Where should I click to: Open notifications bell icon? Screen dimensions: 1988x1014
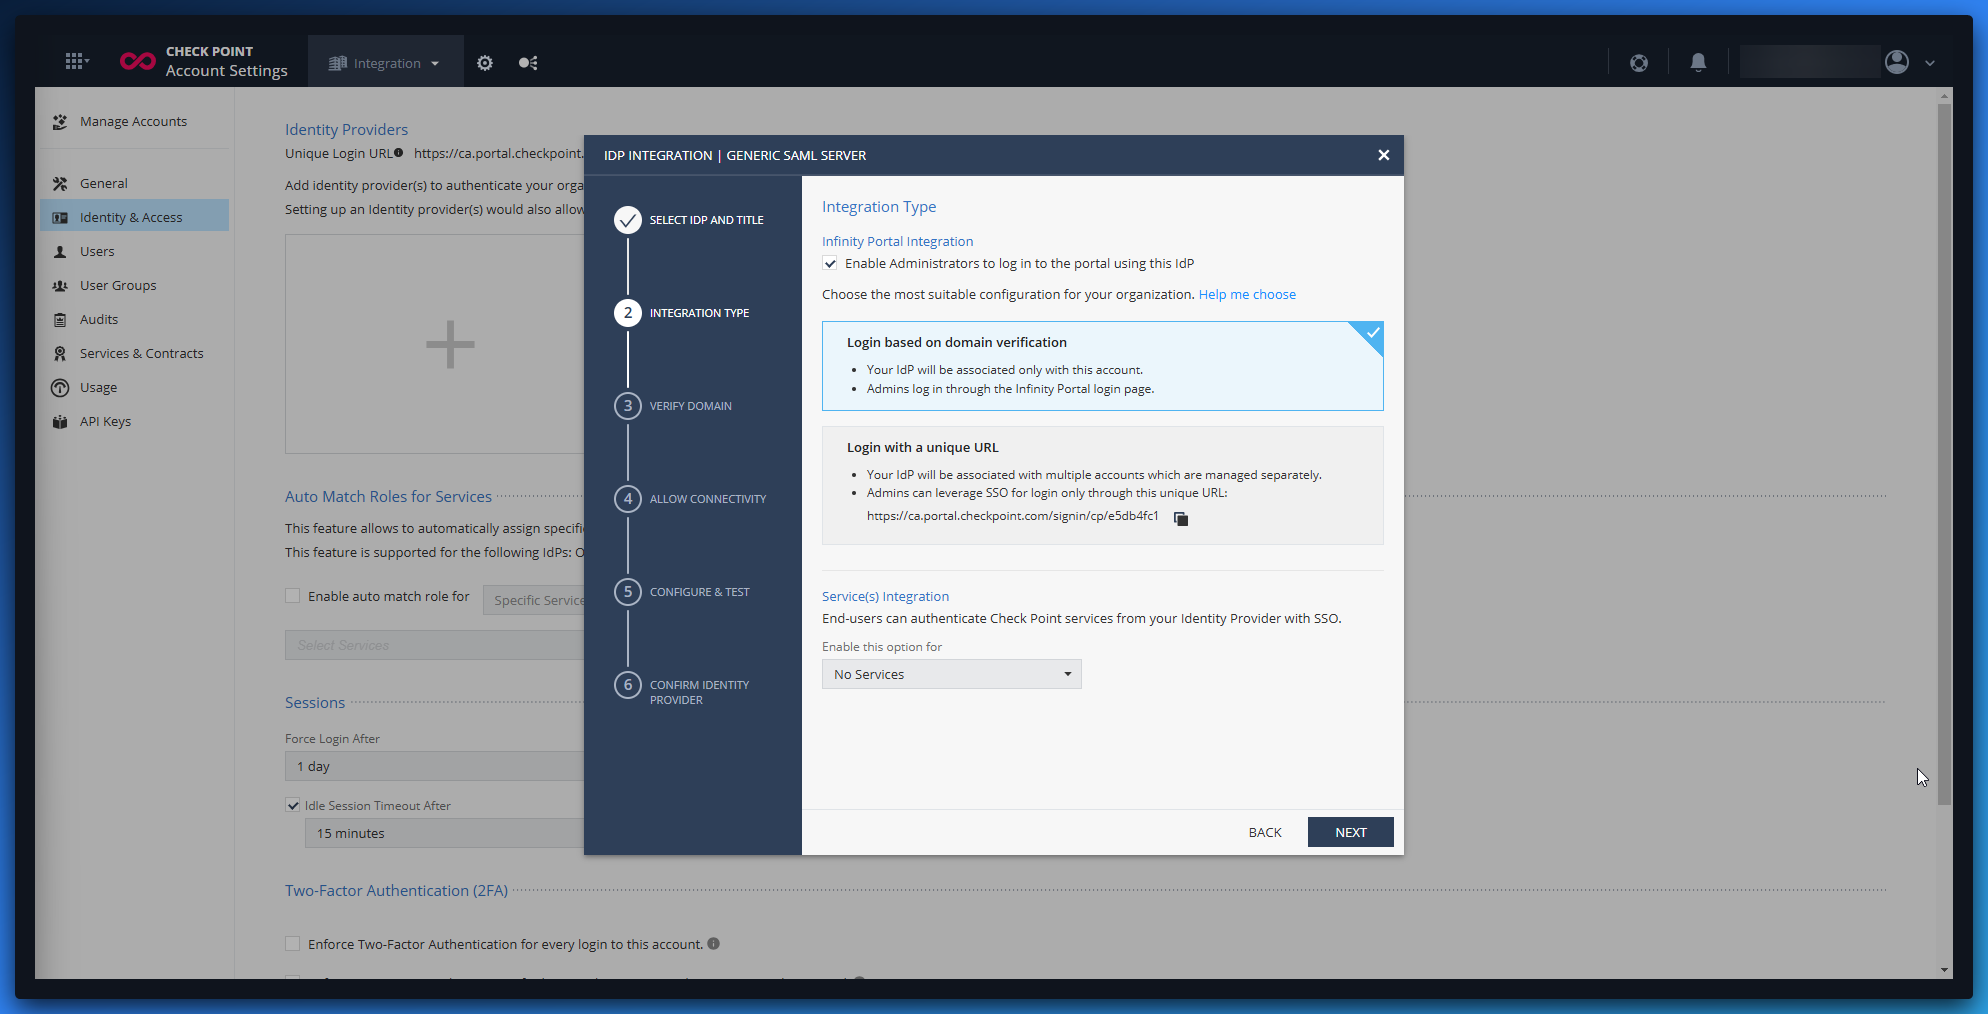[1698, 63]
